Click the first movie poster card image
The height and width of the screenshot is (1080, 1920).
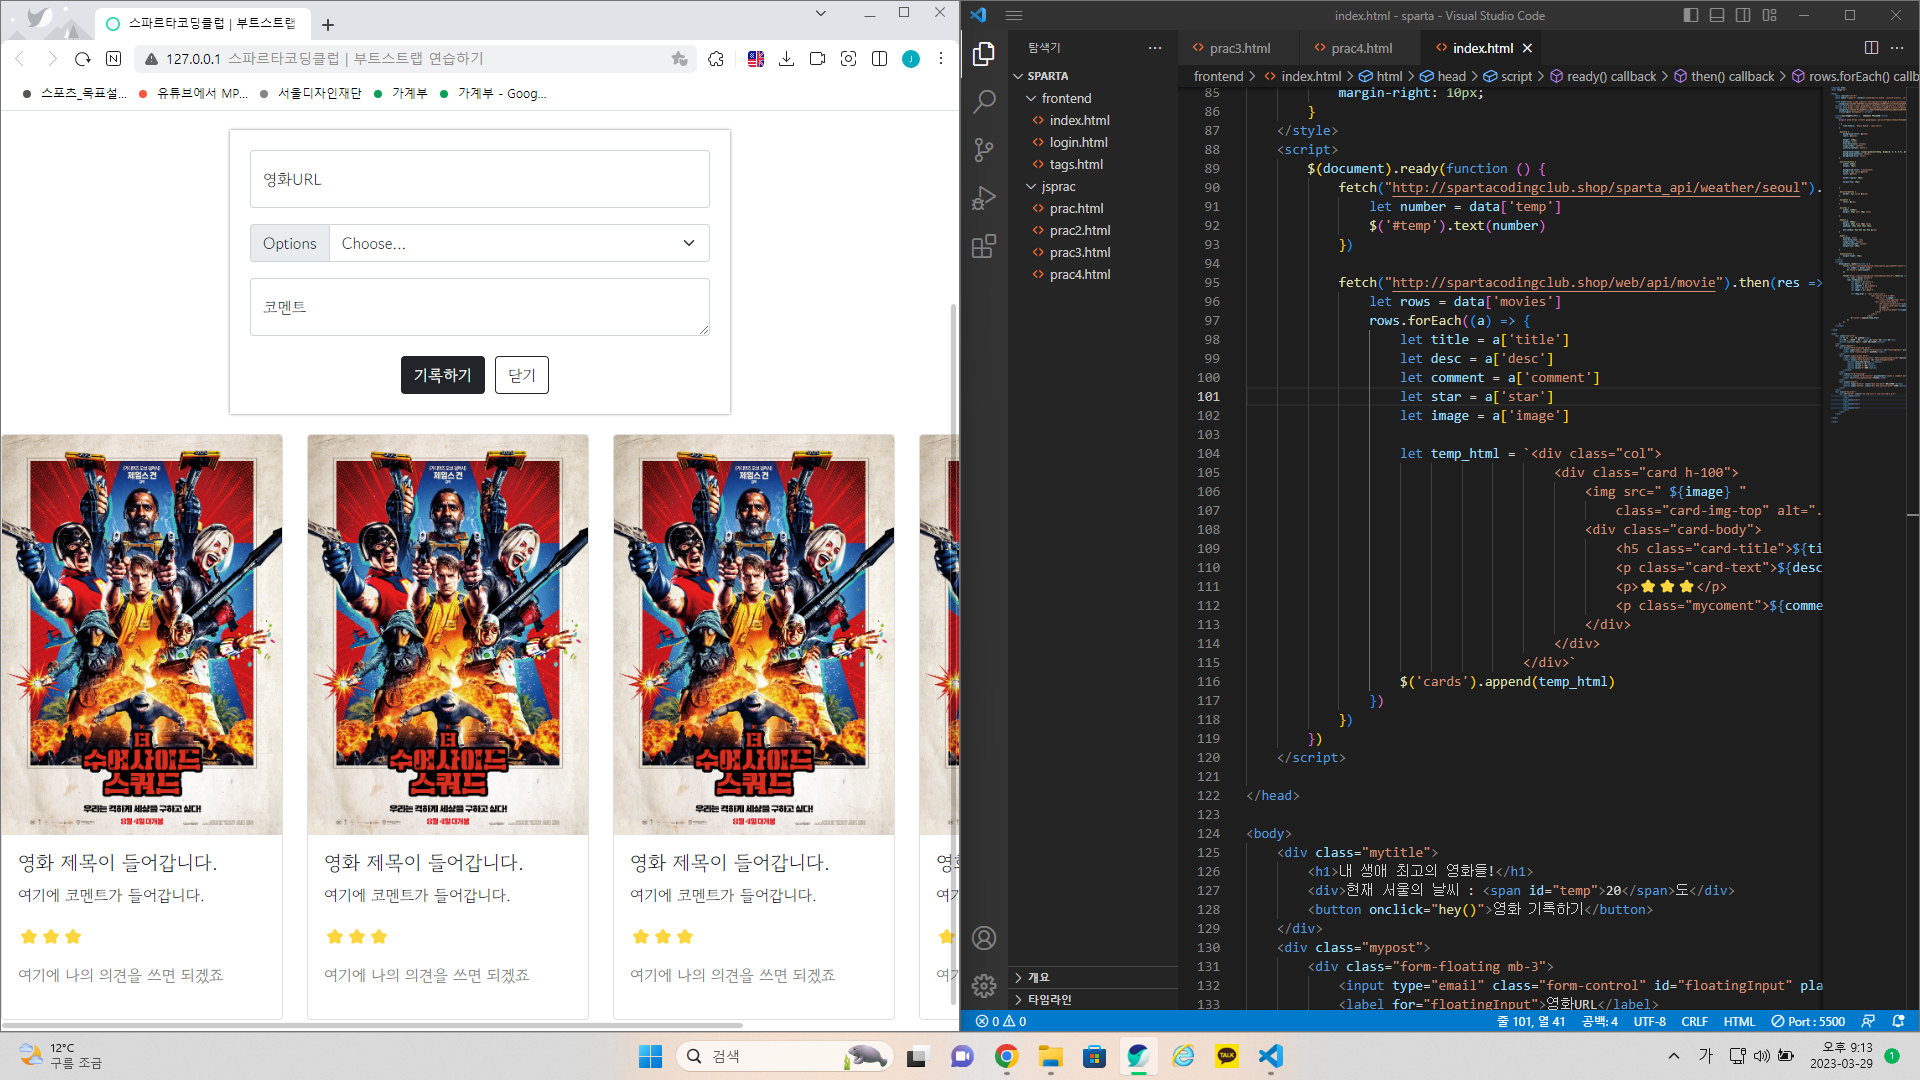coord(142,634)
